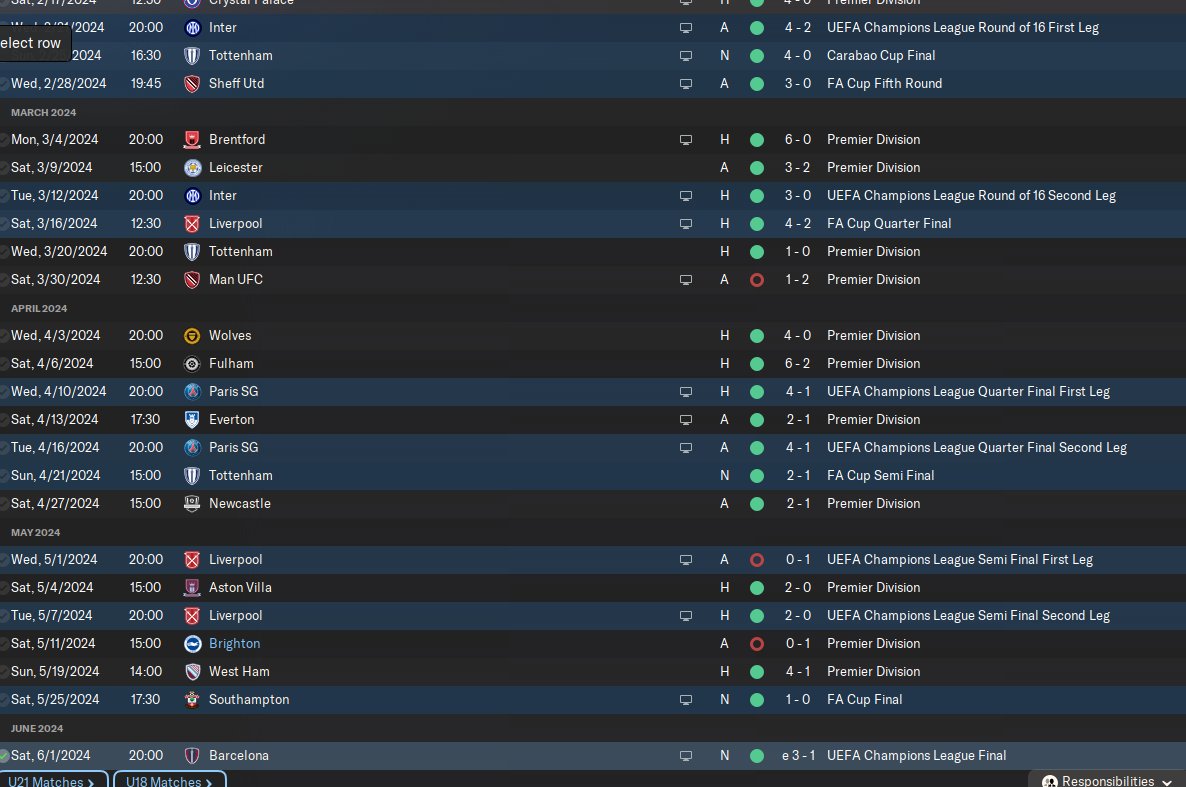Open the Wolves club badge
This screenshot has height=787, width=1186.
tap(192, 335)
